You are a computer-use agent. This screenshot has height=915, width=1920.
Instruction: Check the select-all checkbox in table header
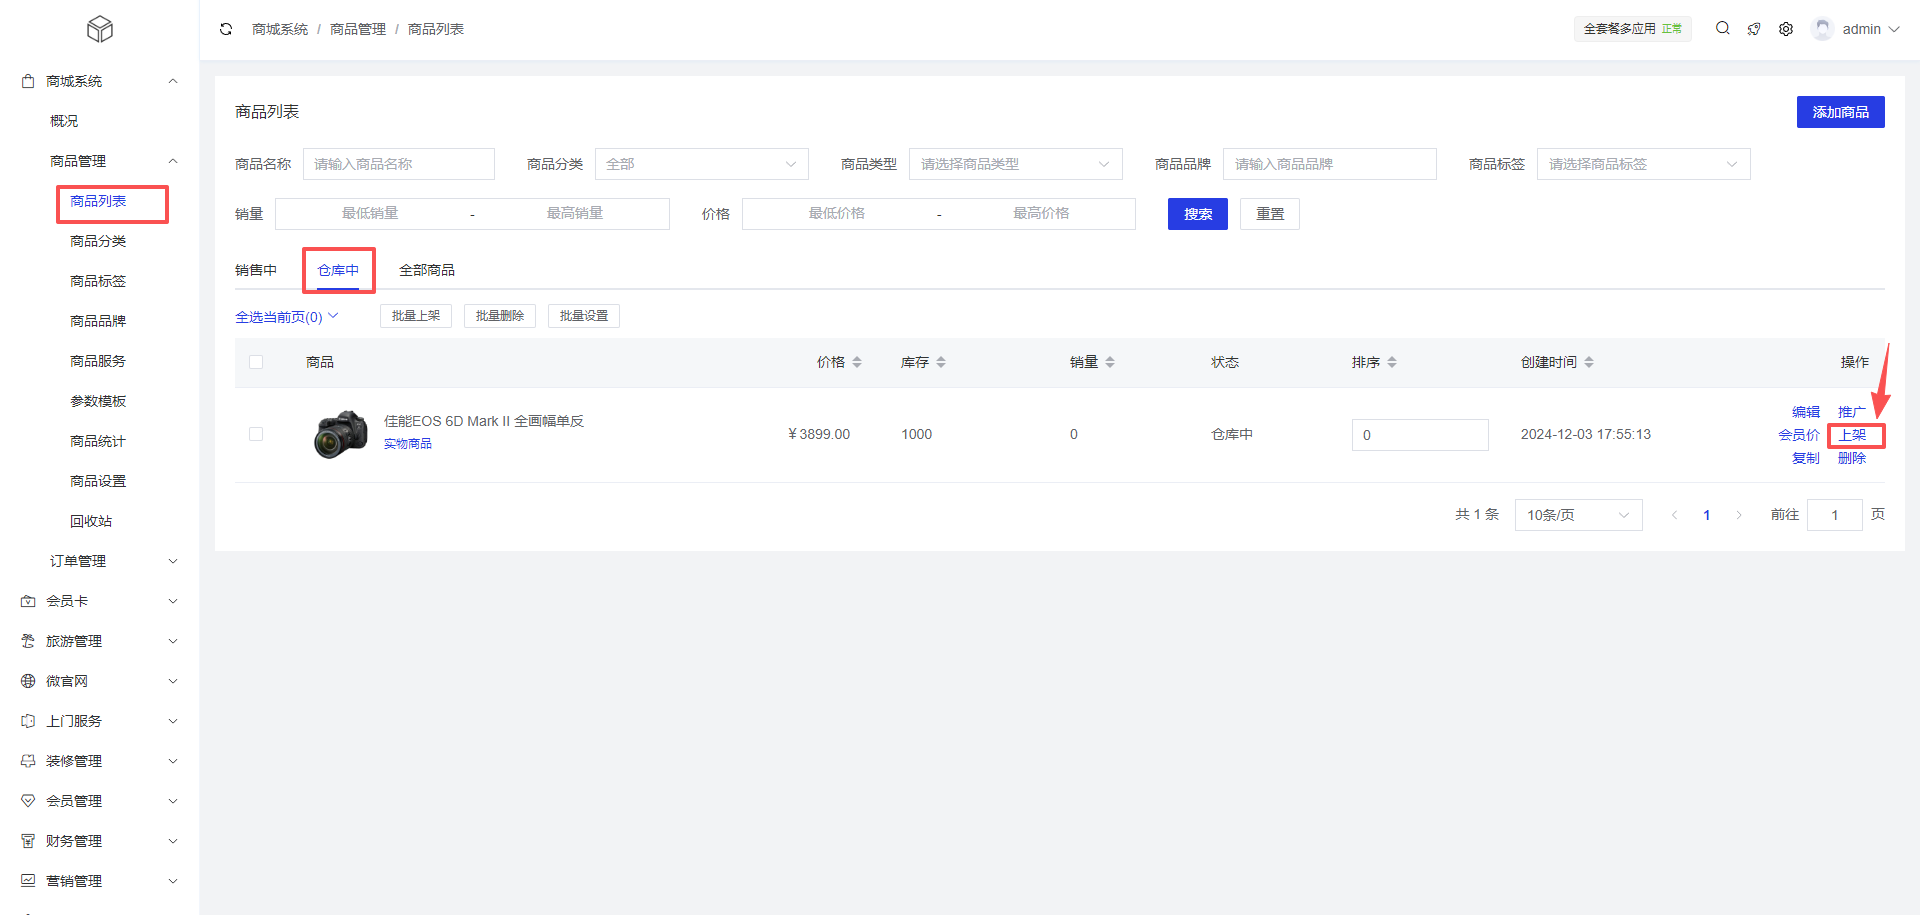pyautogui.click(x=256, y=362)
